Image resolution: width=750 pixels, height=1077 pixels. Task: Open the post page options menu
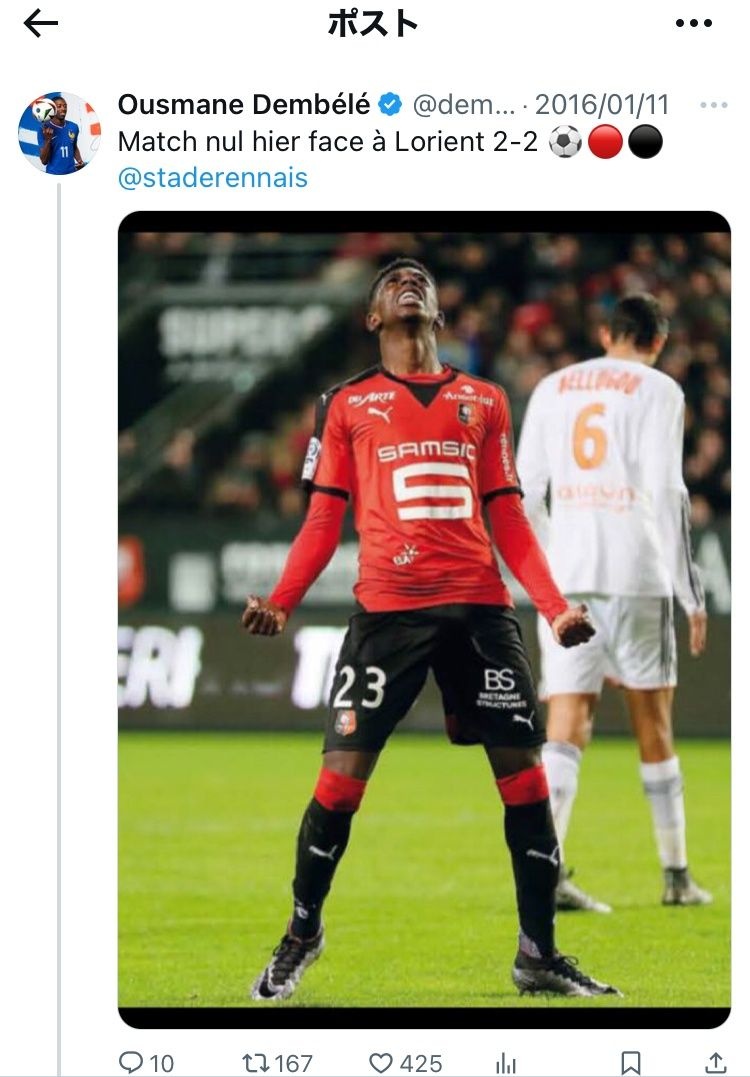694,23
